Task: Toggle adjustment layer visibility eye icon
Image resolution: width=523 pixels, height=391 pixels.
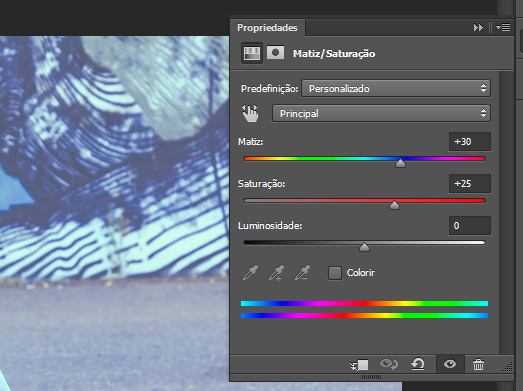Action: (450, 364)
